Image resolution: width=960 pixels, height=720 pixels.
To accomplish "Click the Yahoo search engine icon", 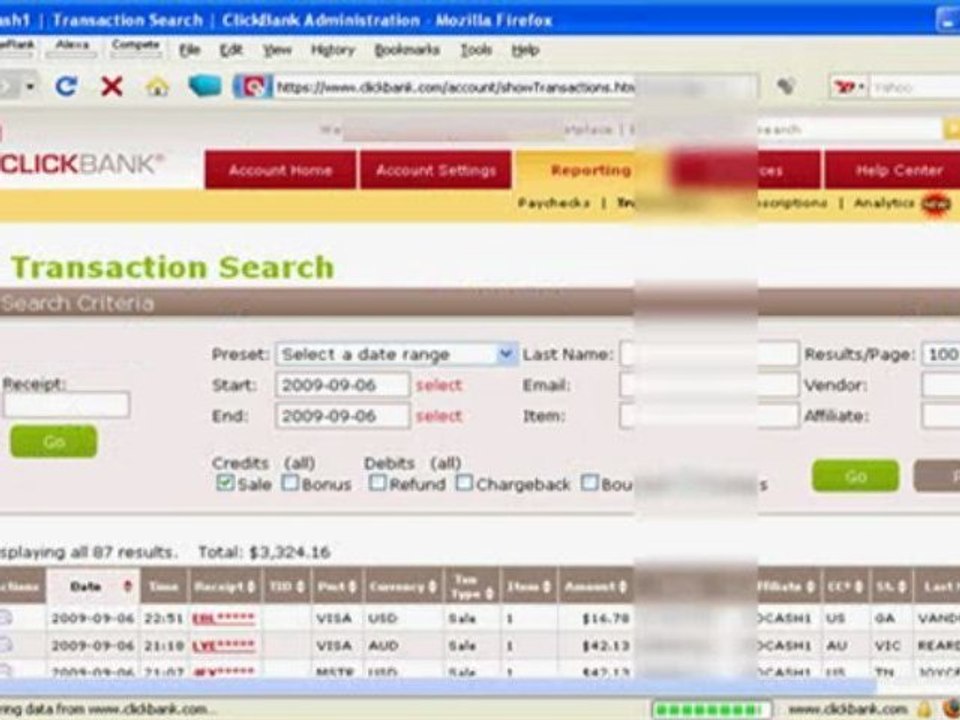I will [x=845, y=88].
